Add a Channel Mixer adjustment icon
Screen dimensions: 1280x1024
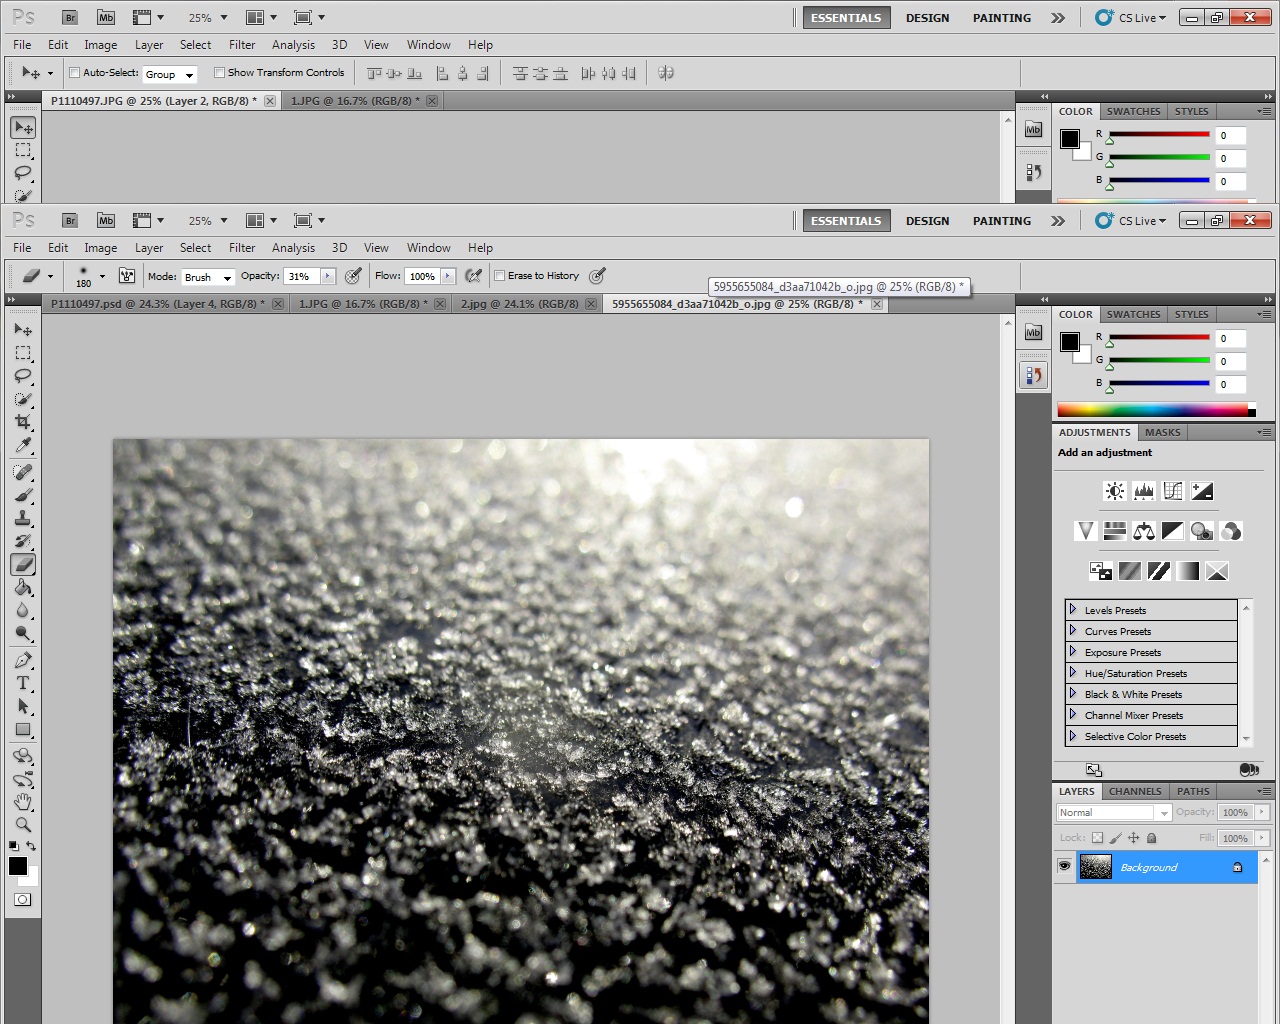point(1231,531)
